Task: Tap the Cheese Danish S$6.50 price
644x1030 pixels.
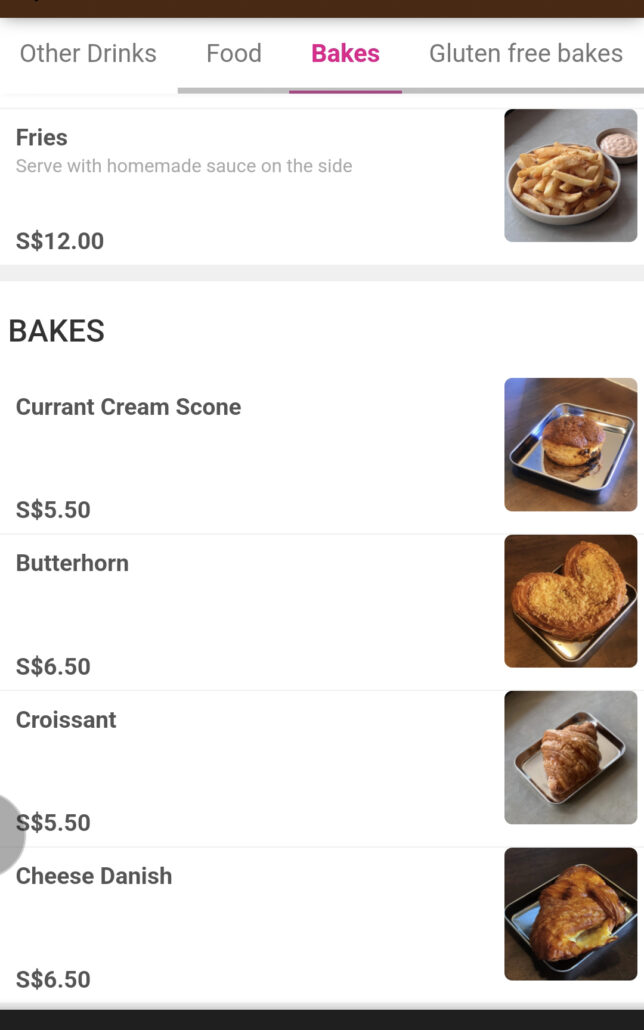Action: [53, 980]
